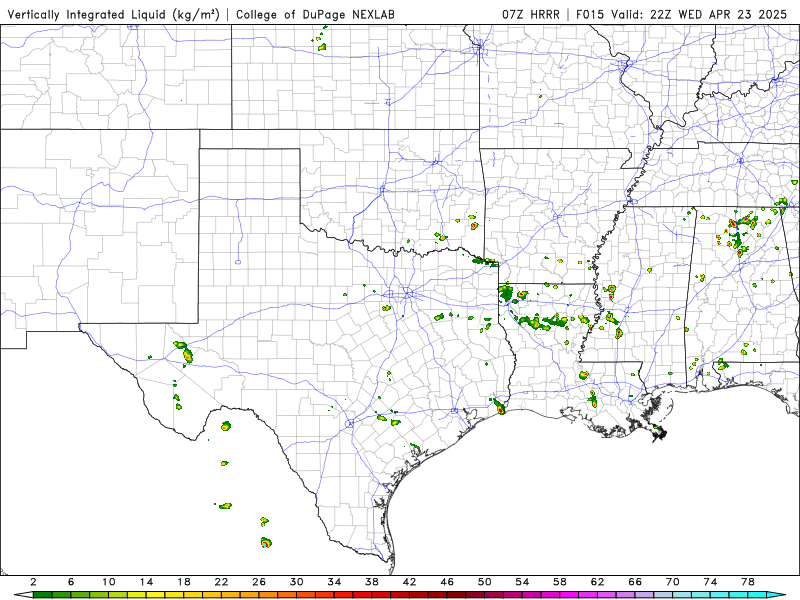Click the 'F015 Valid: 22Z WED APR 23 2025' text
This screenshot has width=800, height=600.
[x=682, y=15]
